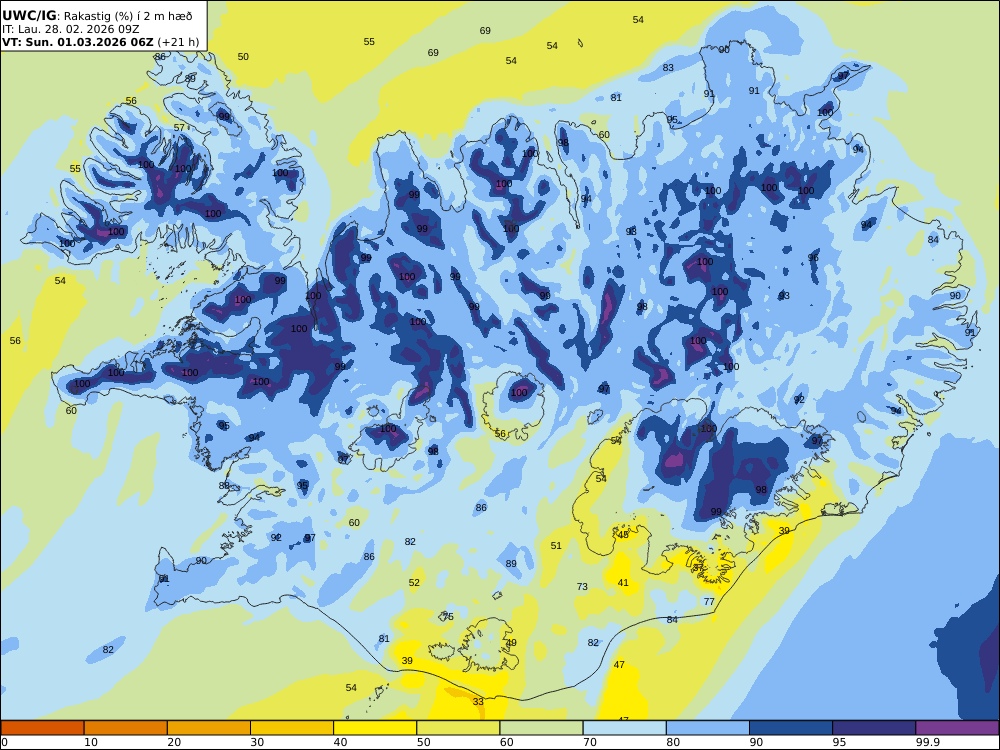Click the 10–20 orange legend swatch

tap(126, 728)
